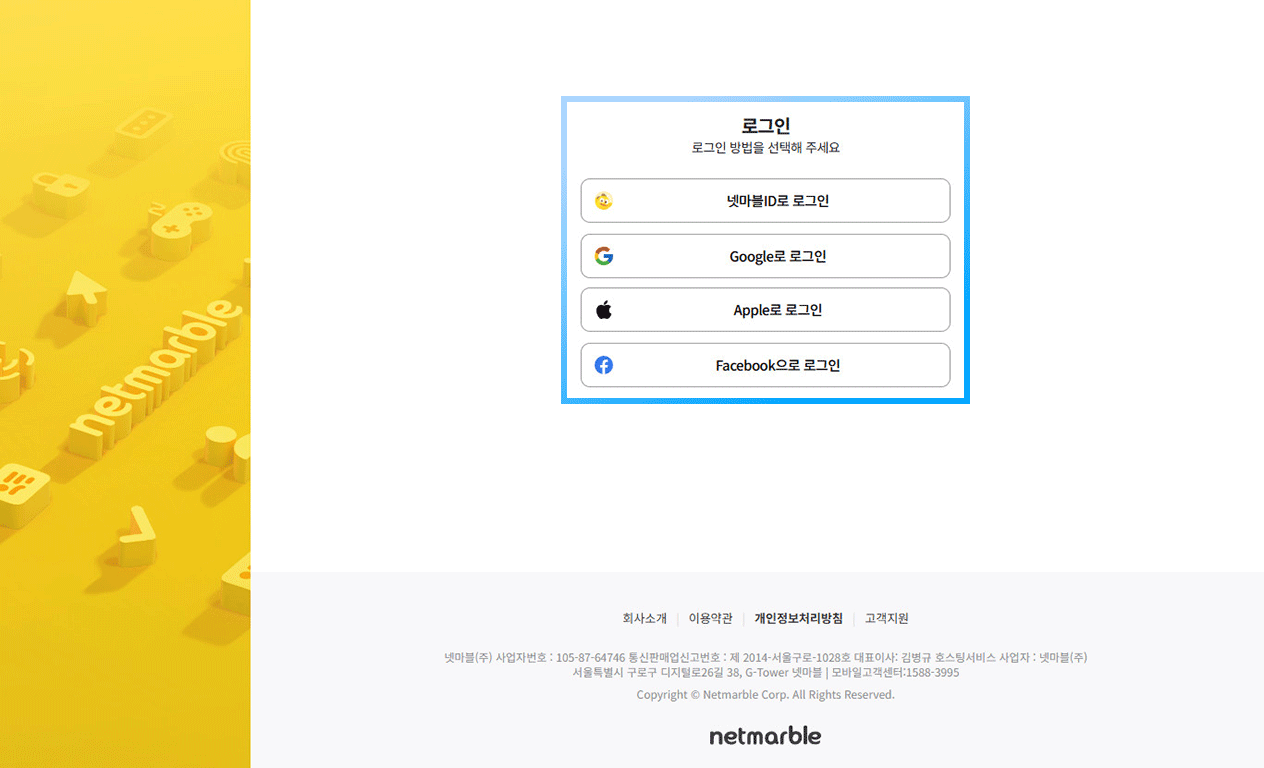Click the netmarble logo in the footer
Screen dimensions: 1264x768
pyautogui.click(x=765, y=736)
